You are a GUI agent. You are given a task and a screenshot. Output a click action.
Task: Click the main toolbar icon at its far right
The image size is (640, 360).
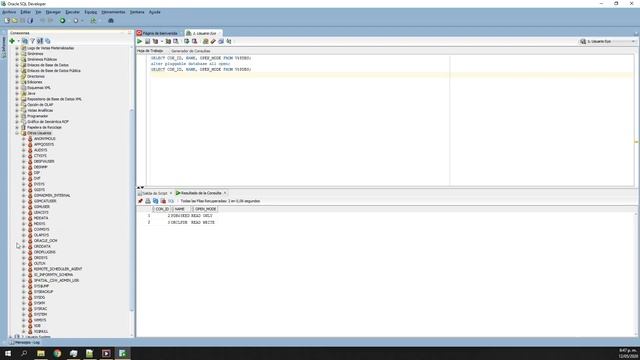point(111,20)
